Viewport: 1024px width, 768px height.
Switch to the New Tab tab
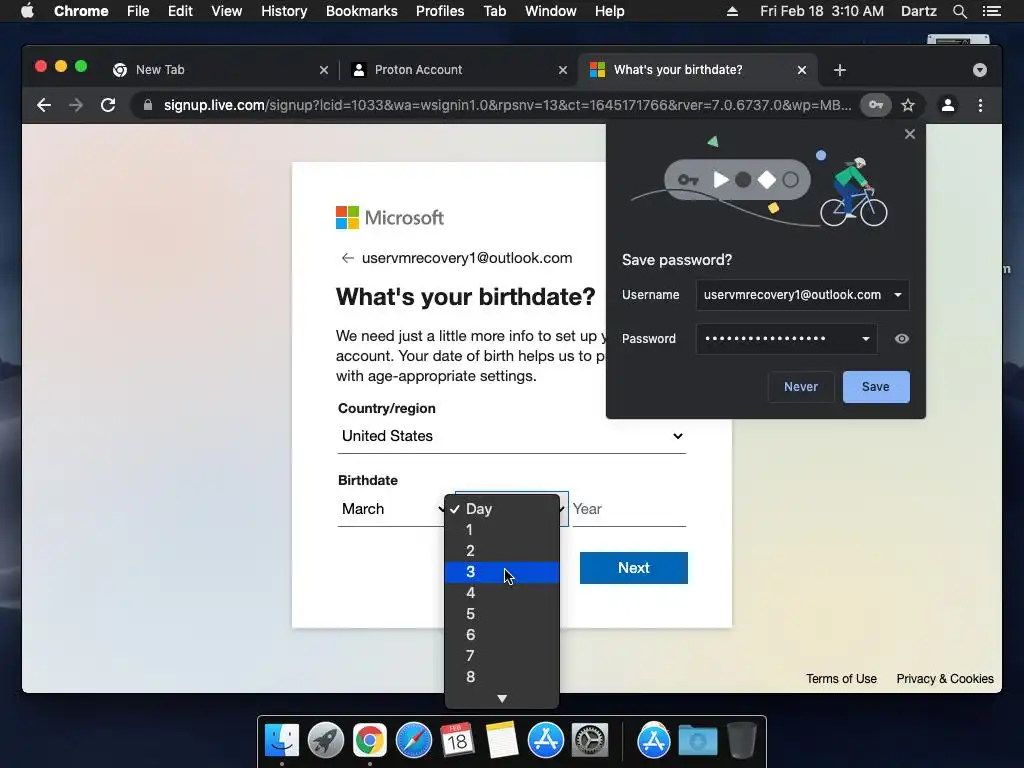(219, 70)
